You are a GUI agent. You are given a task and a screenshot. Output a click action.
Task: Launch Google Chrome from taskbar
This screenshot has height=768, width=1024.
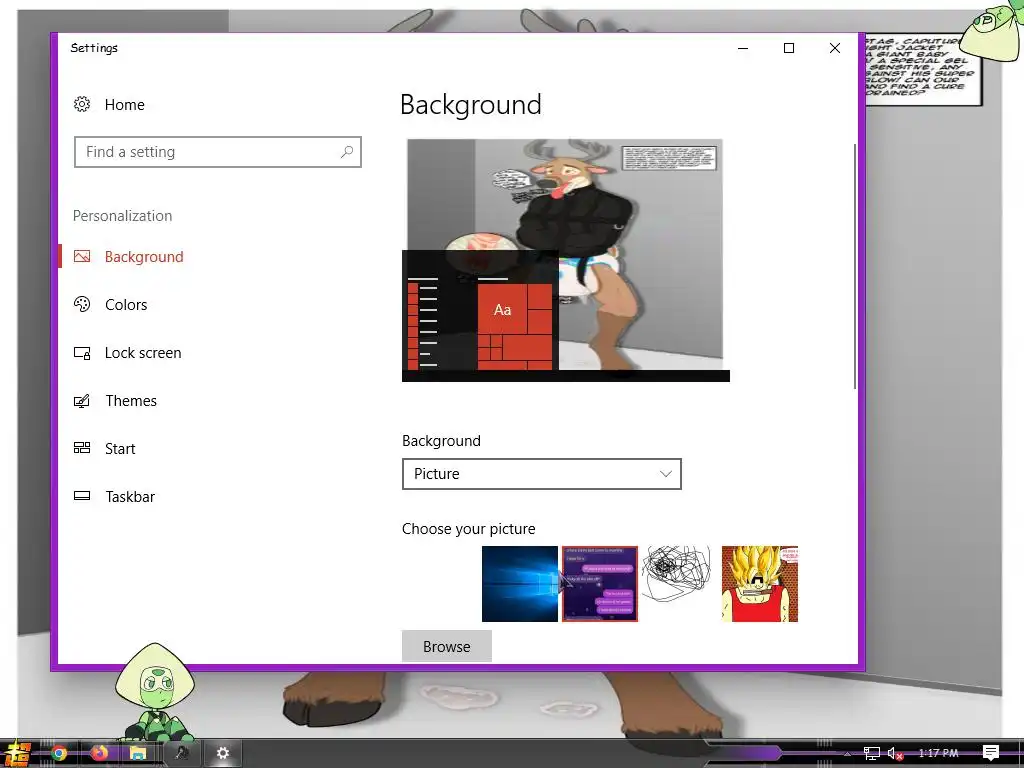coord(59,754)
